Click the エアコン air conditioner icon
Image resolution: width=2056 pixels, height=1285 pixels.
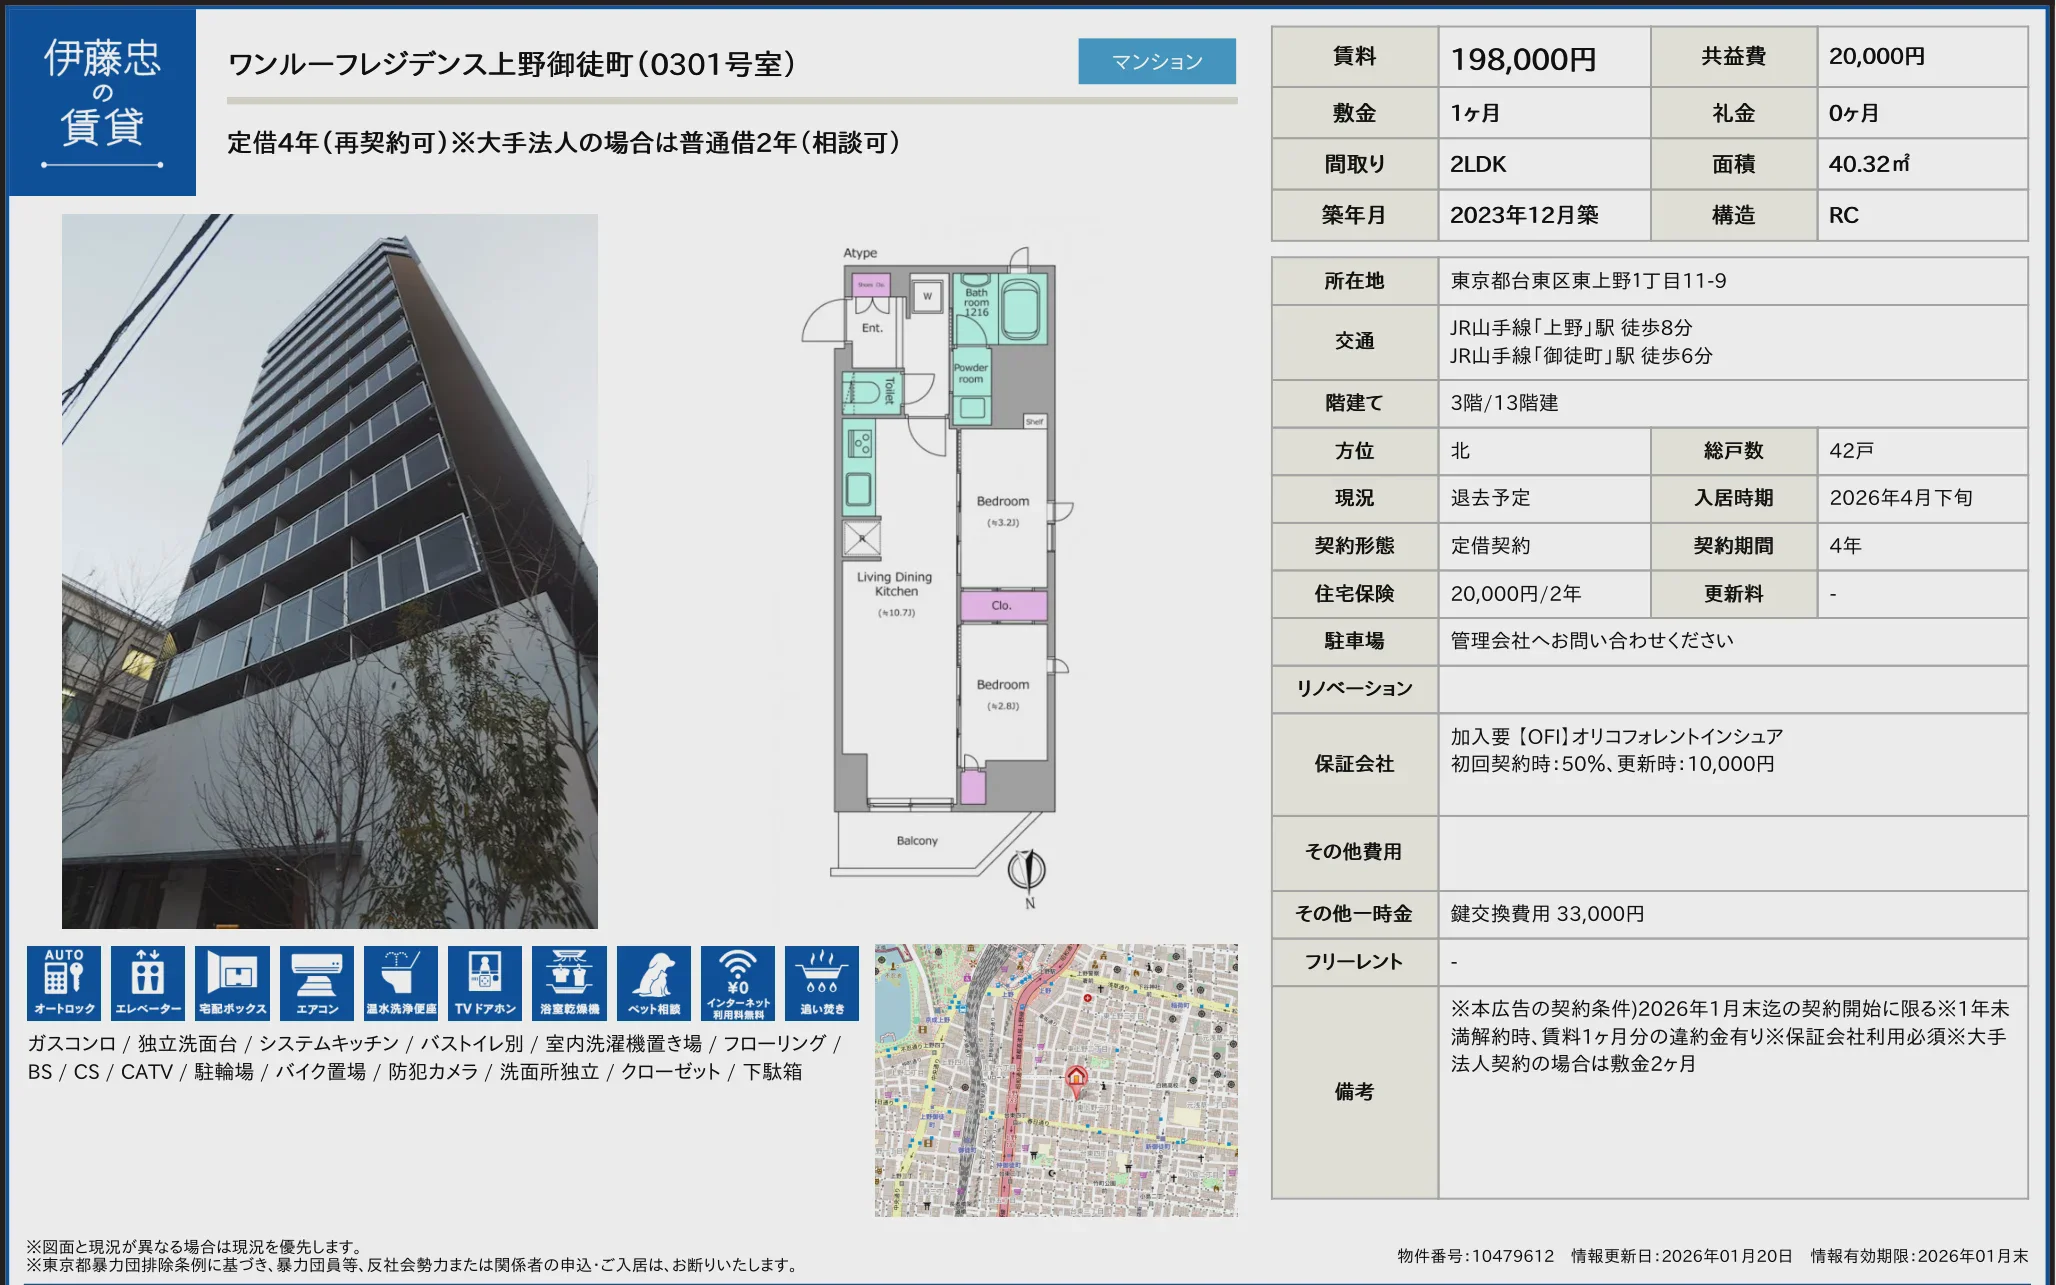317,982
